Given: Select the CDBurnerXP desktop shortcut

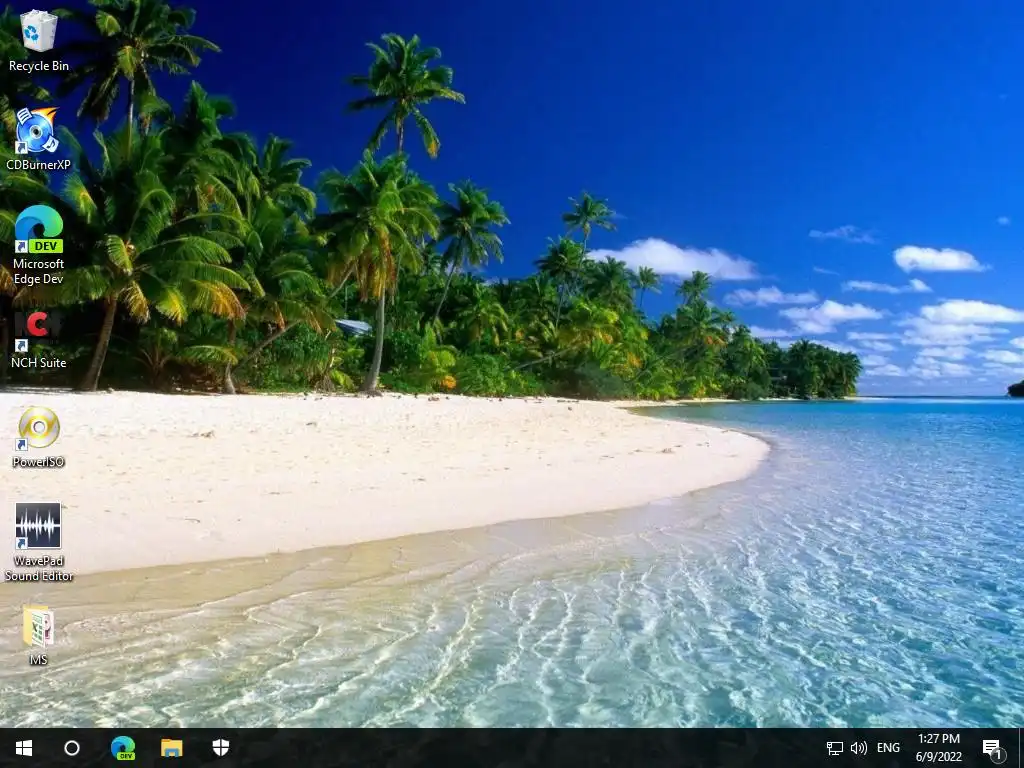Looking at the screenshot, I should coord(38,139).
